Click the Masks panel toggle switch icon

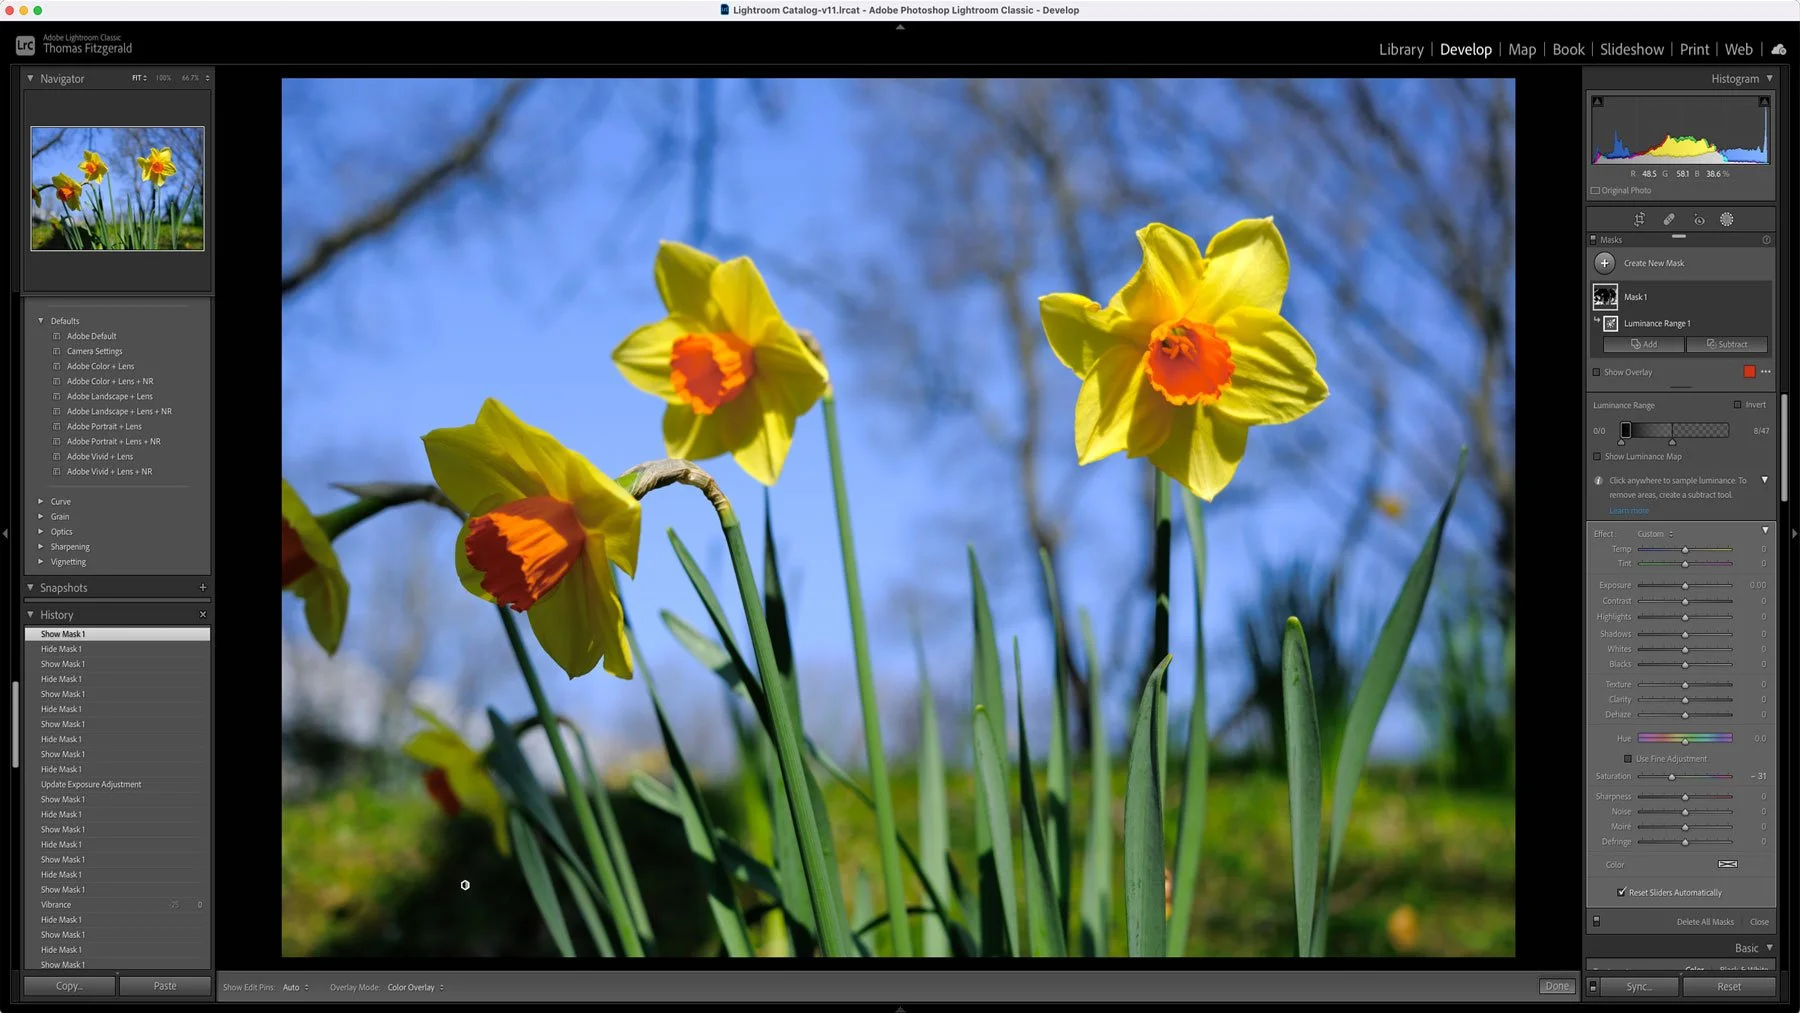pos(1593,240)
